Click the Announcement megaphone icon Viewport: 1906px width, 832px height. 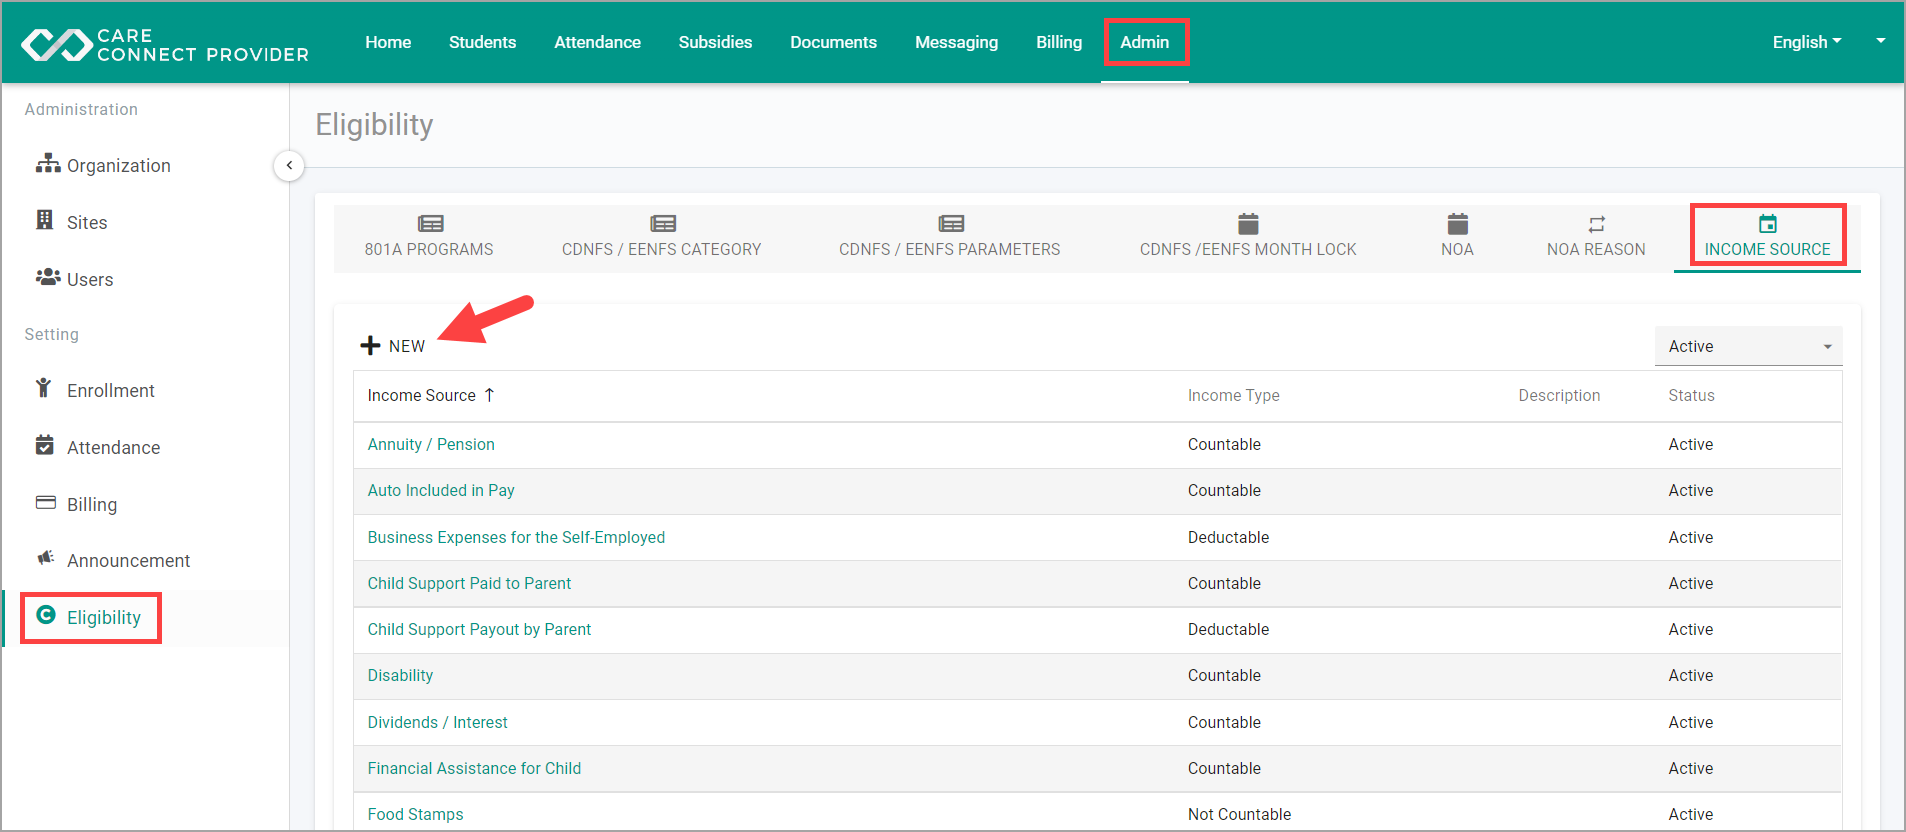[46, 558]
